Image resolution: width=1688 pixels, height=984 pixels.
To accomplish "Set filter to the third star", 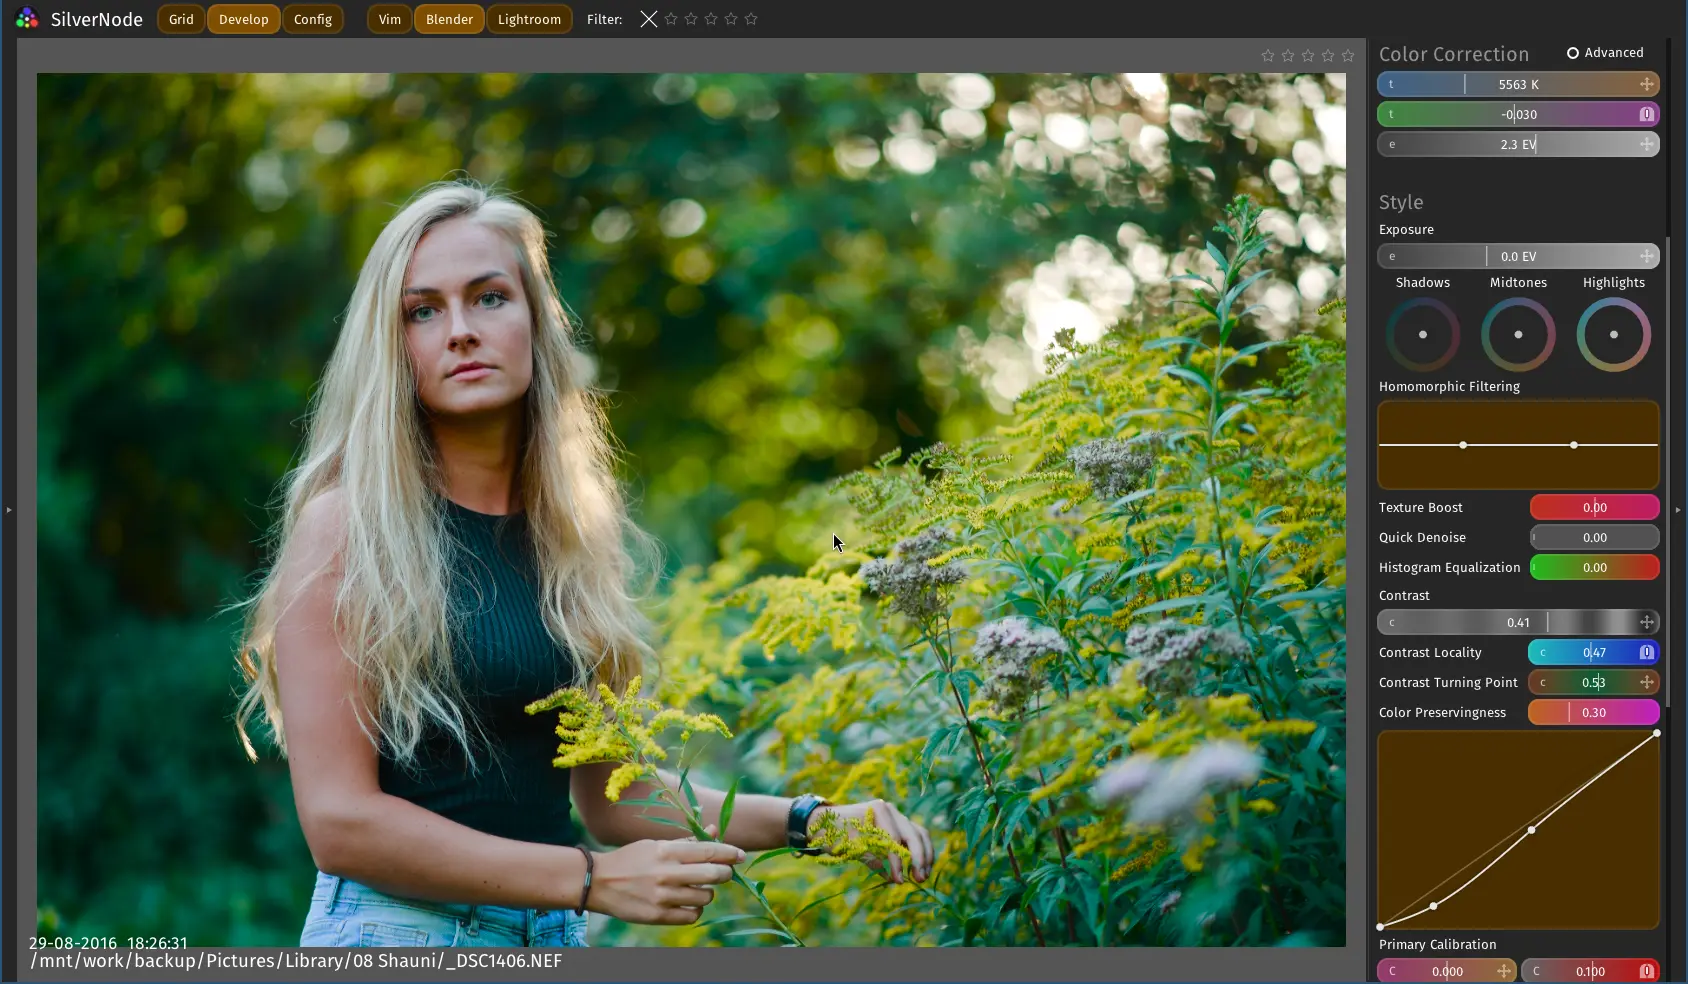I will coord(711,19).
